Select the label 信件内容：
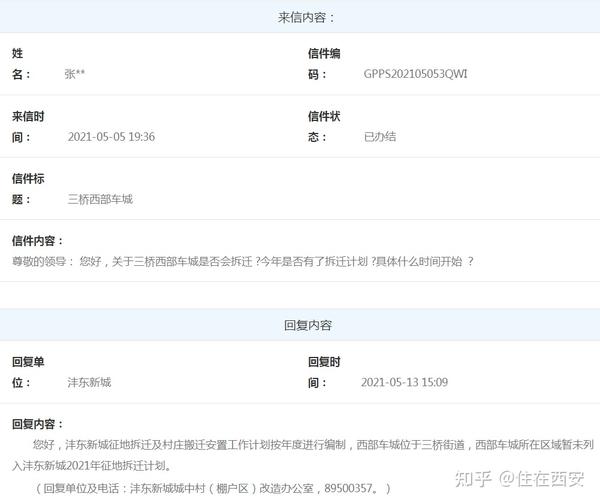The width and height of the screenshot is (600, 503). [x=38, y=241]
